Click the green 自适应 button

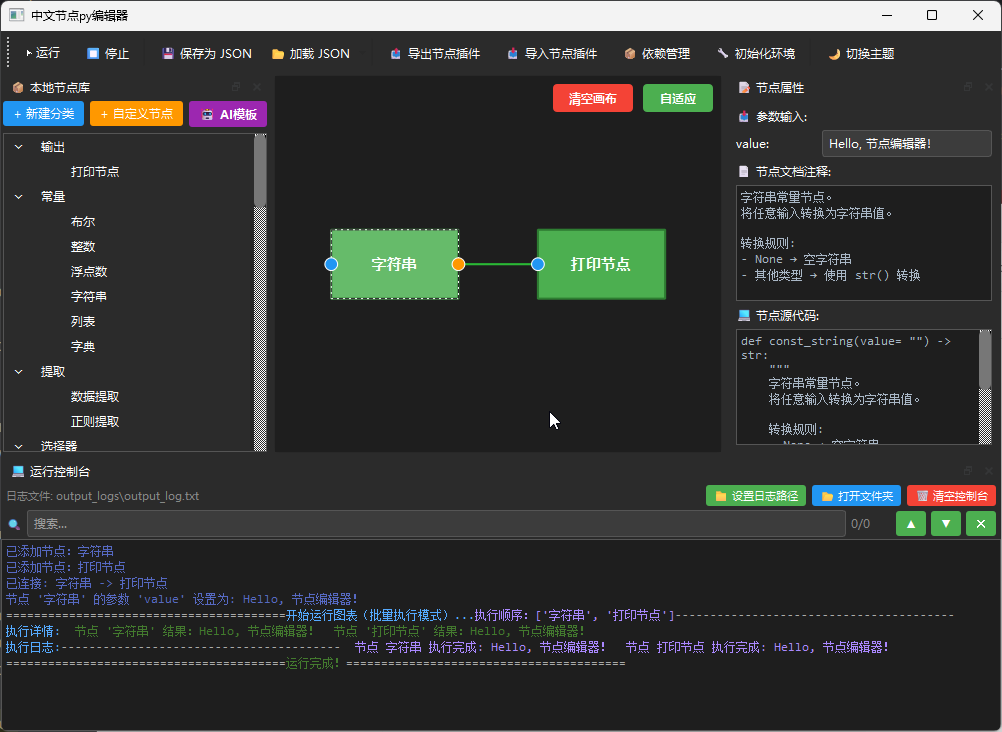pyautogui.click(x=678, y=99)
